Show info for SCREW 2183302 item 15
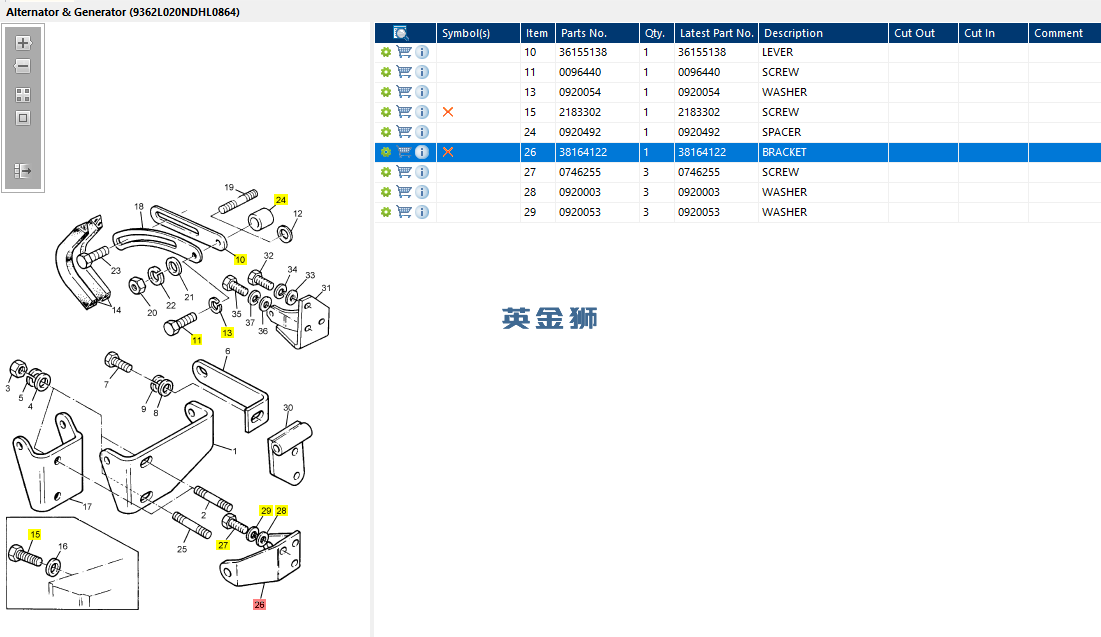The width and height of the screenshot is (1101, 637). coord(422,112)
